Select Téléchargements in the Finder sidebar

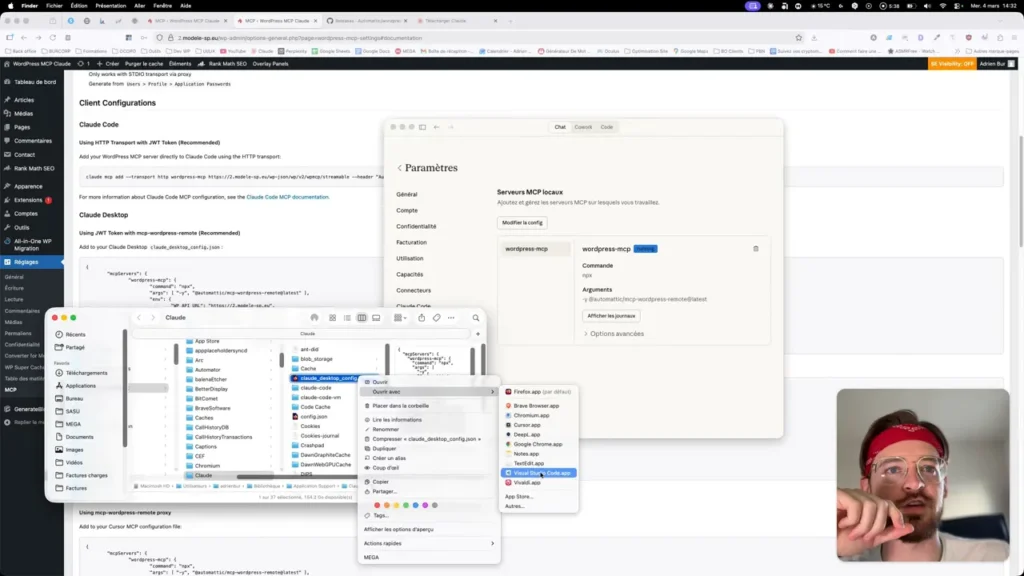pos(86,373)
